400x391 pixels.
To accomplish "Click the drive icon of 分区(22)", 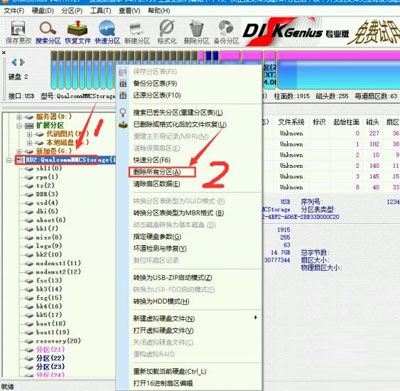I will [30, 358].
